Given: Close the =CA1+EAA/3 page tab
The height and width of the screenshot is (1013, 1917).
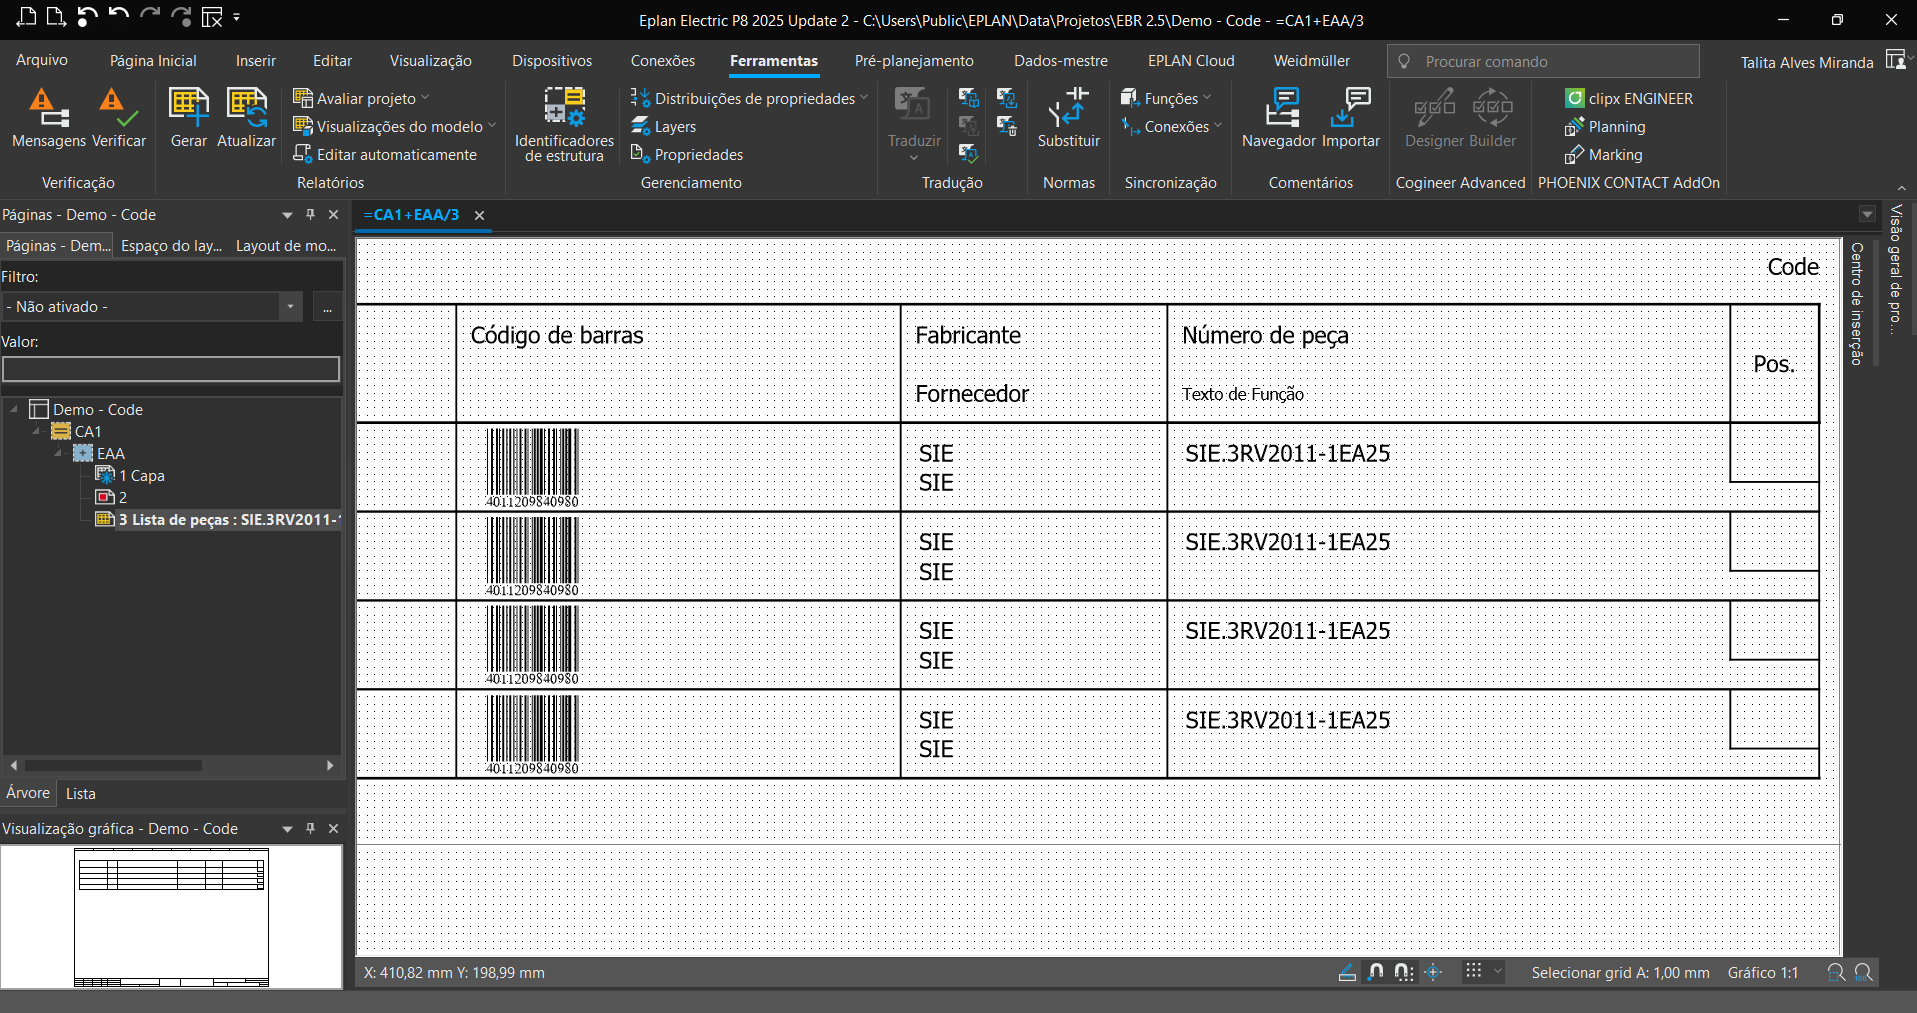Looking at the screenshot, I should 479,215.
